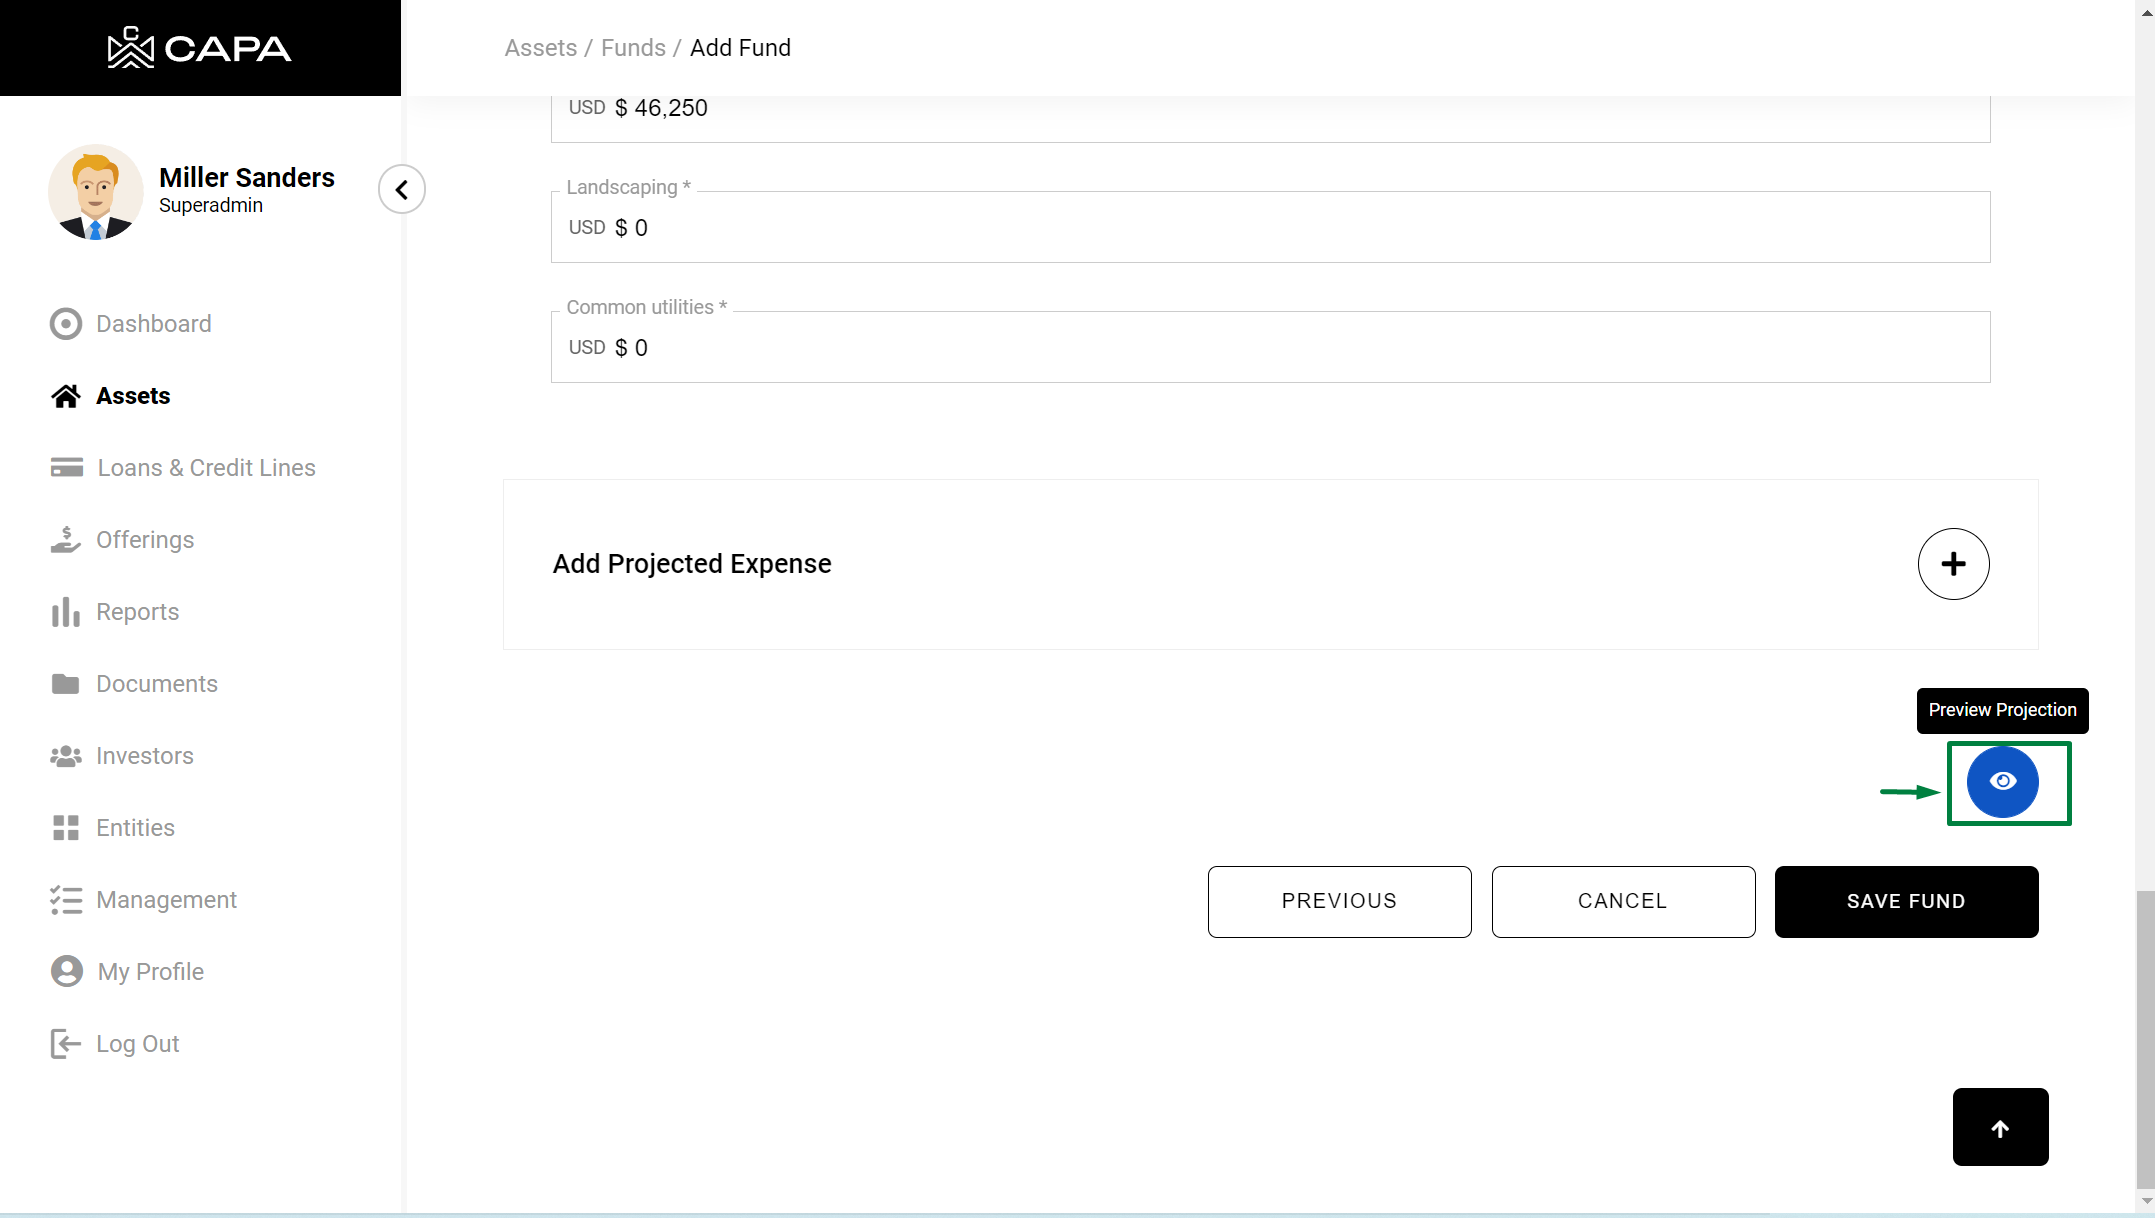Click the Landscaping amount field

[1270, 228]
